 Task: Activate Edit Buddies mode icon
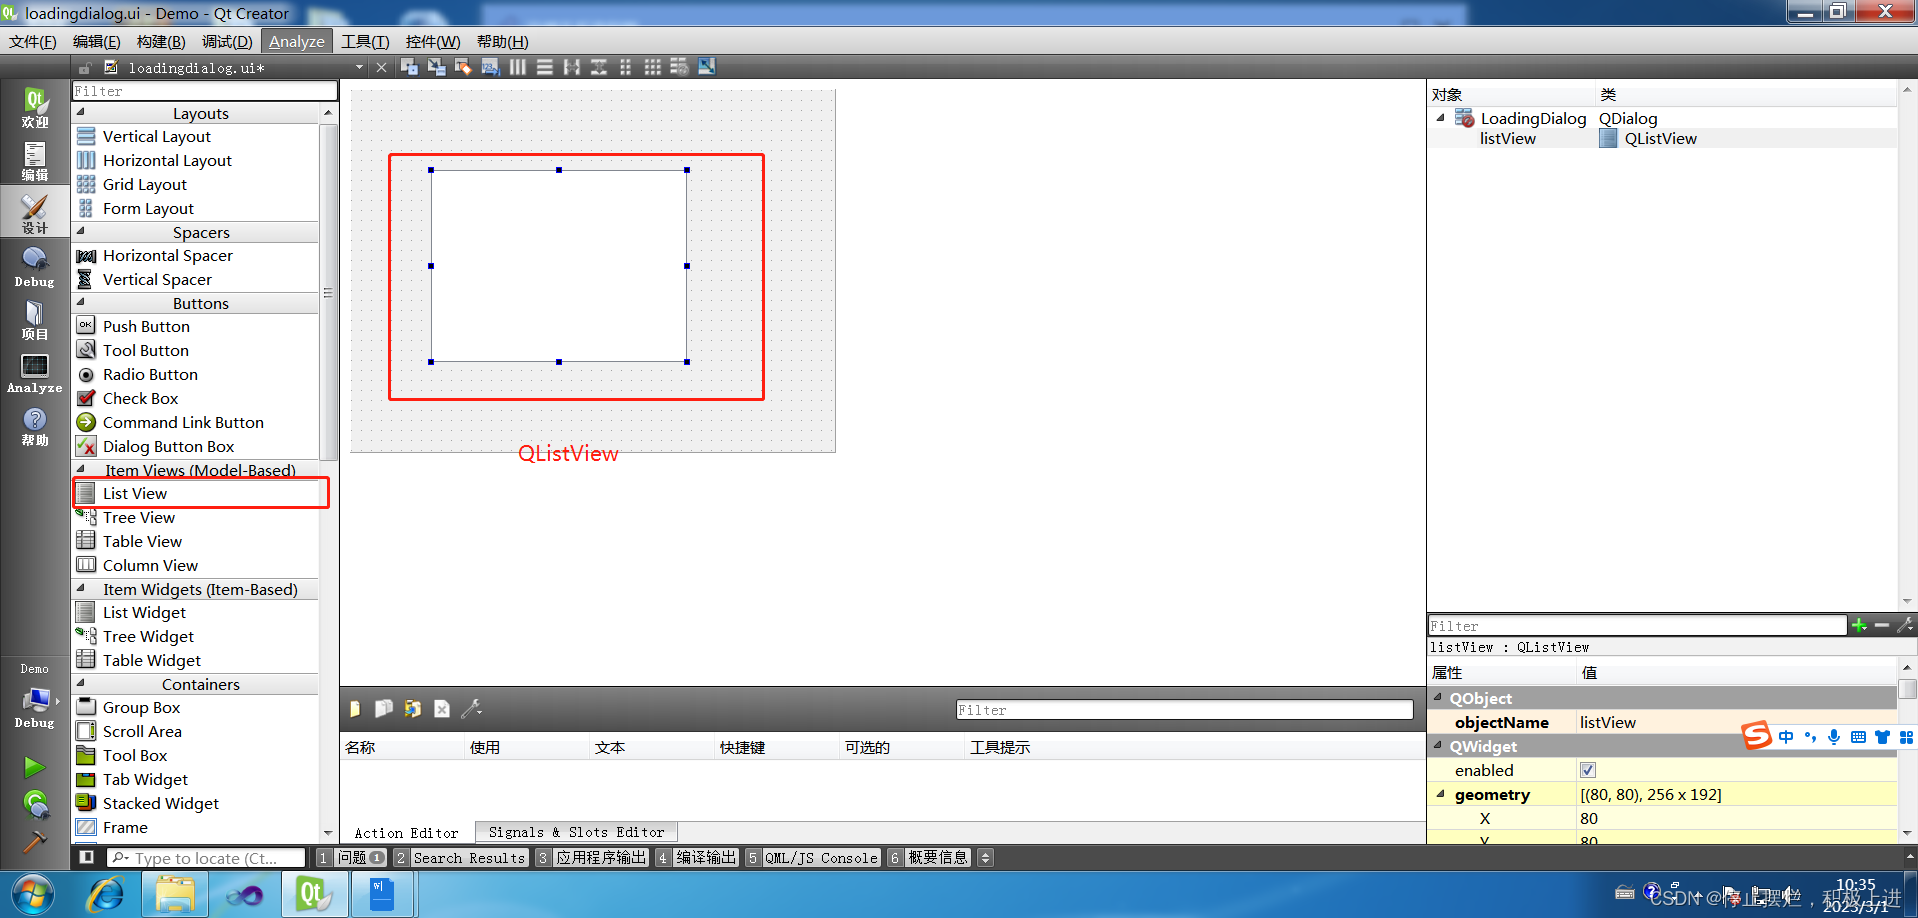coord(463,67)
